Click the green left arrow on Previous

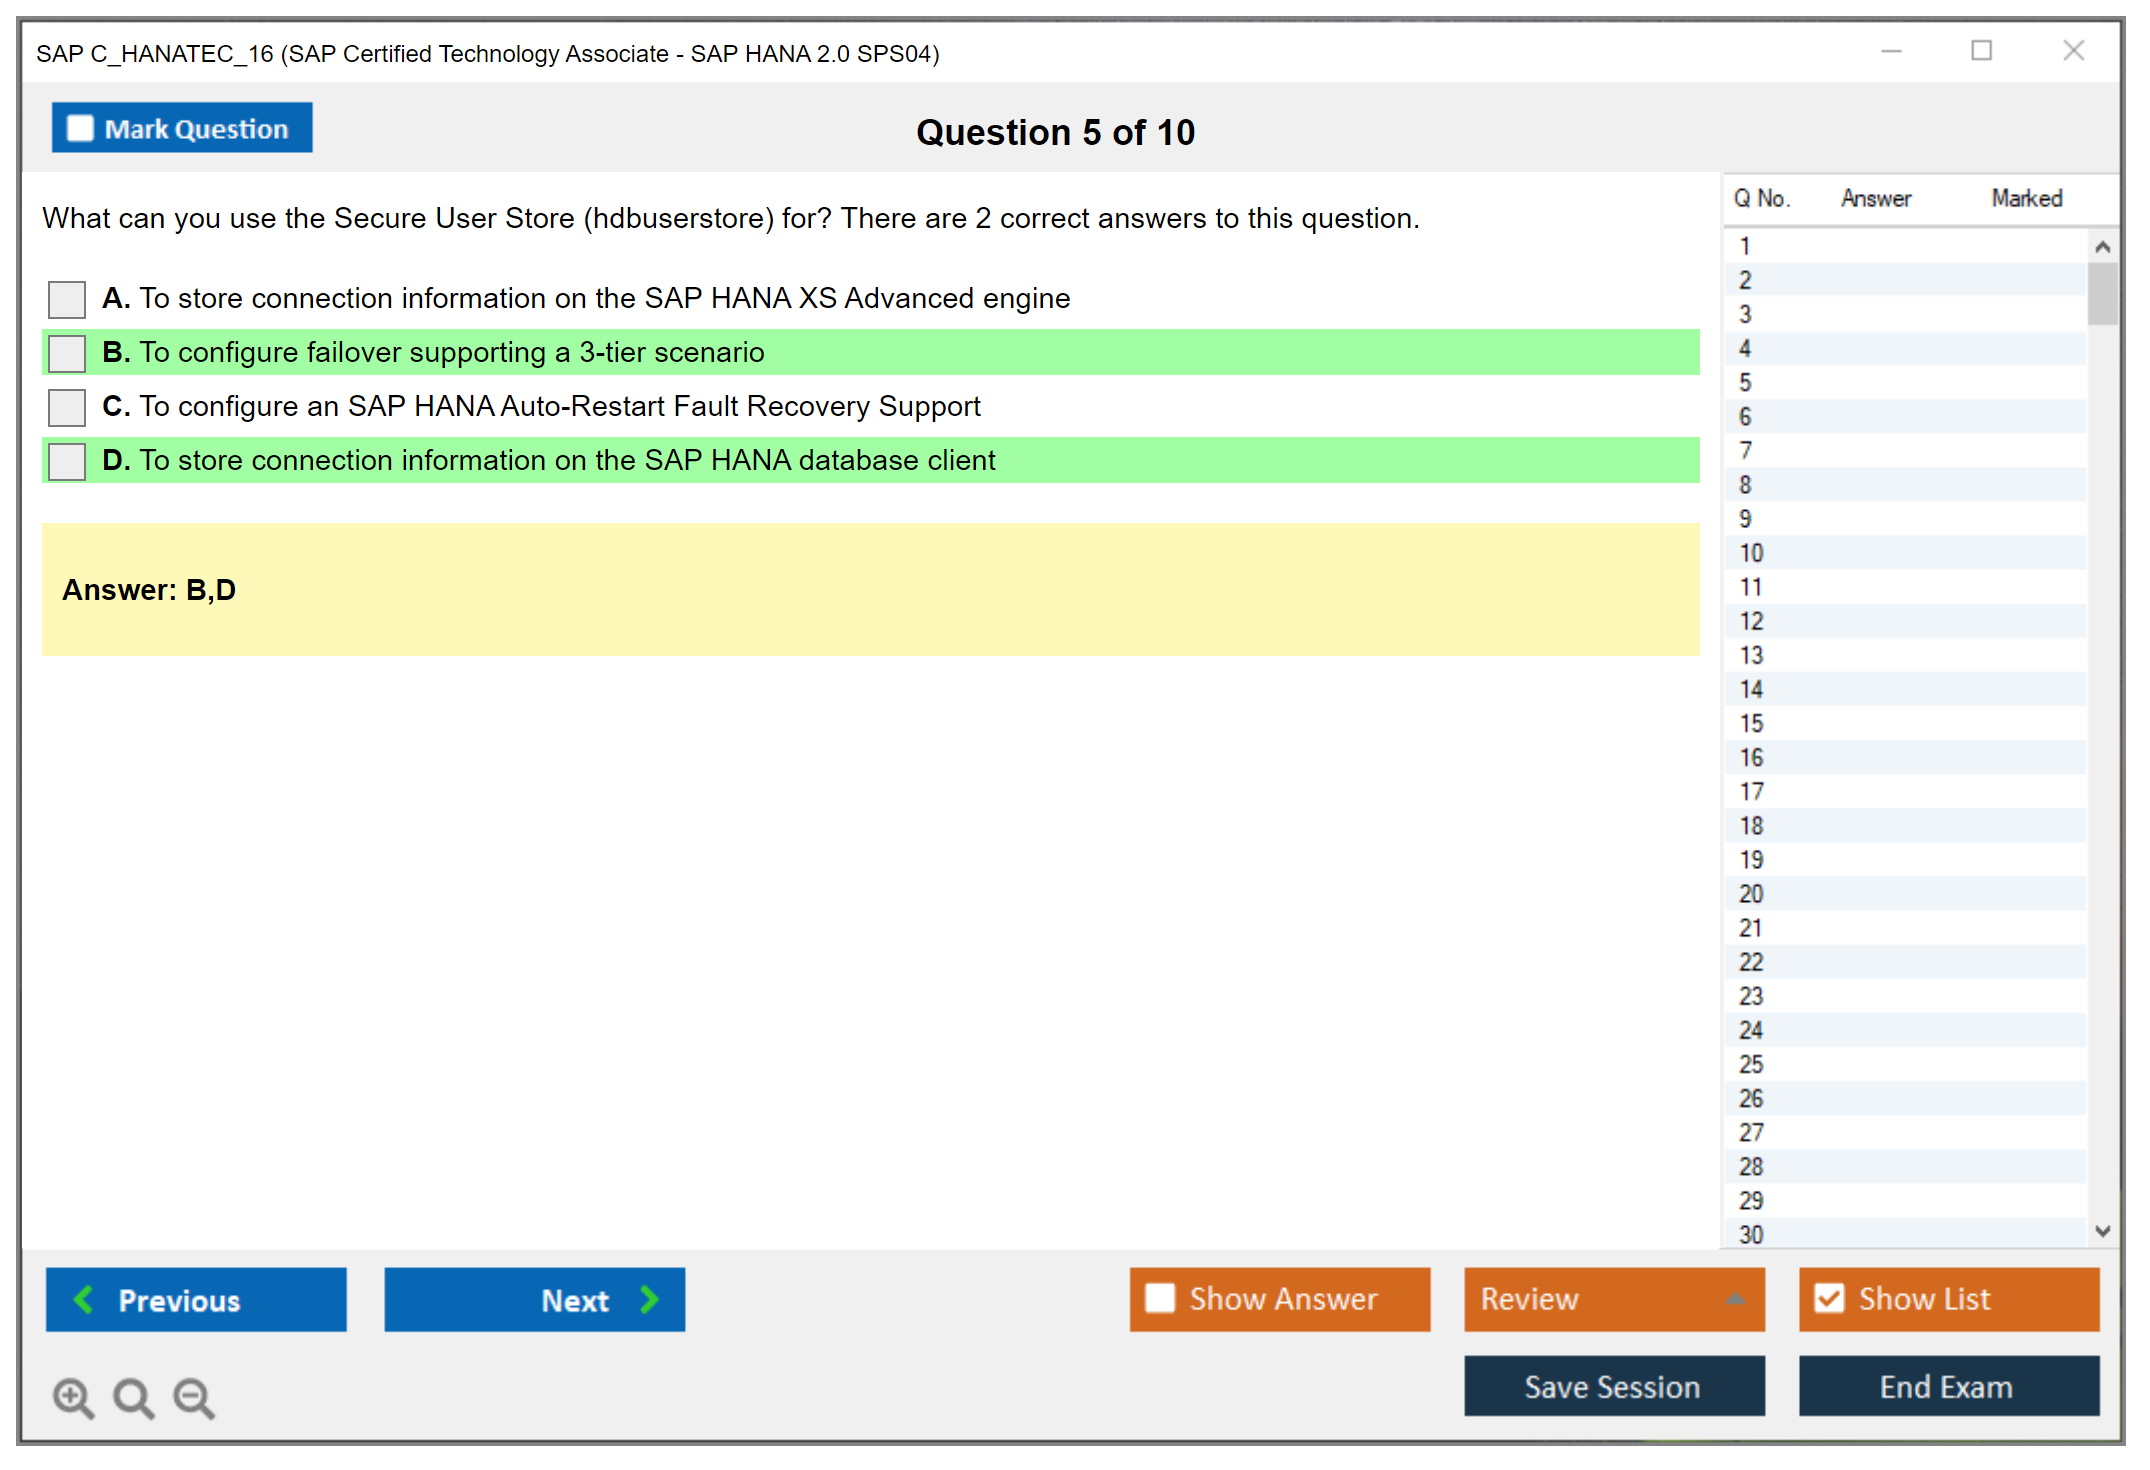coord(84,1299)
